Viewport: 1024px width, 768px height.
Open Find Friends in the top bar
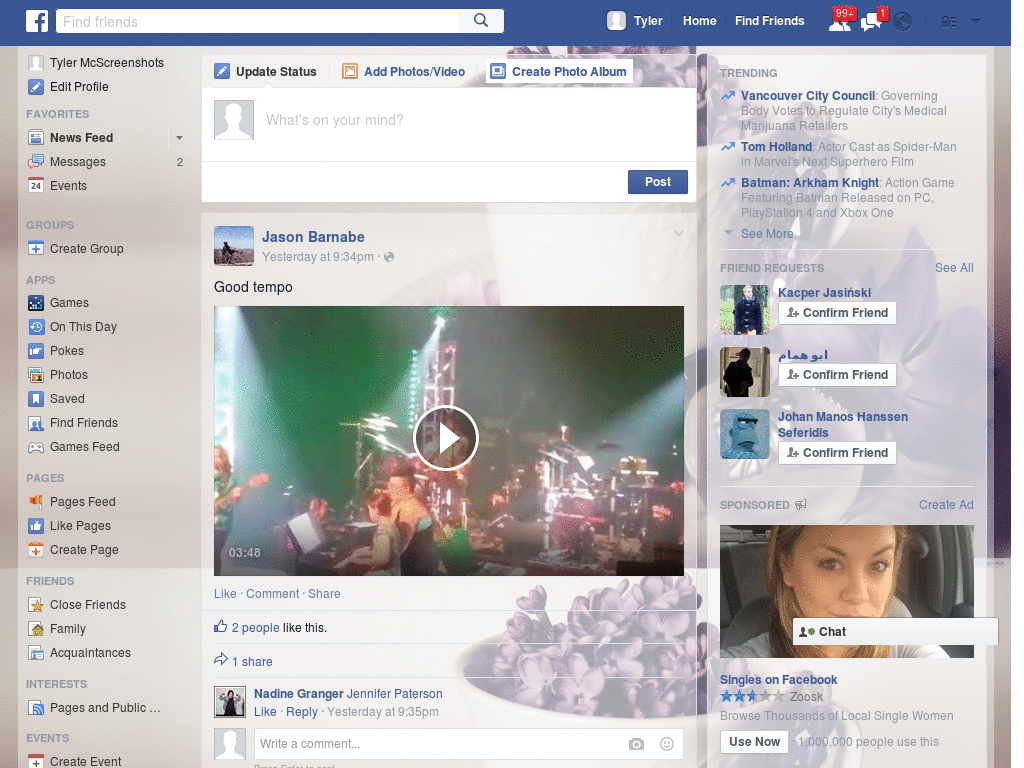(x=769, y=21)
